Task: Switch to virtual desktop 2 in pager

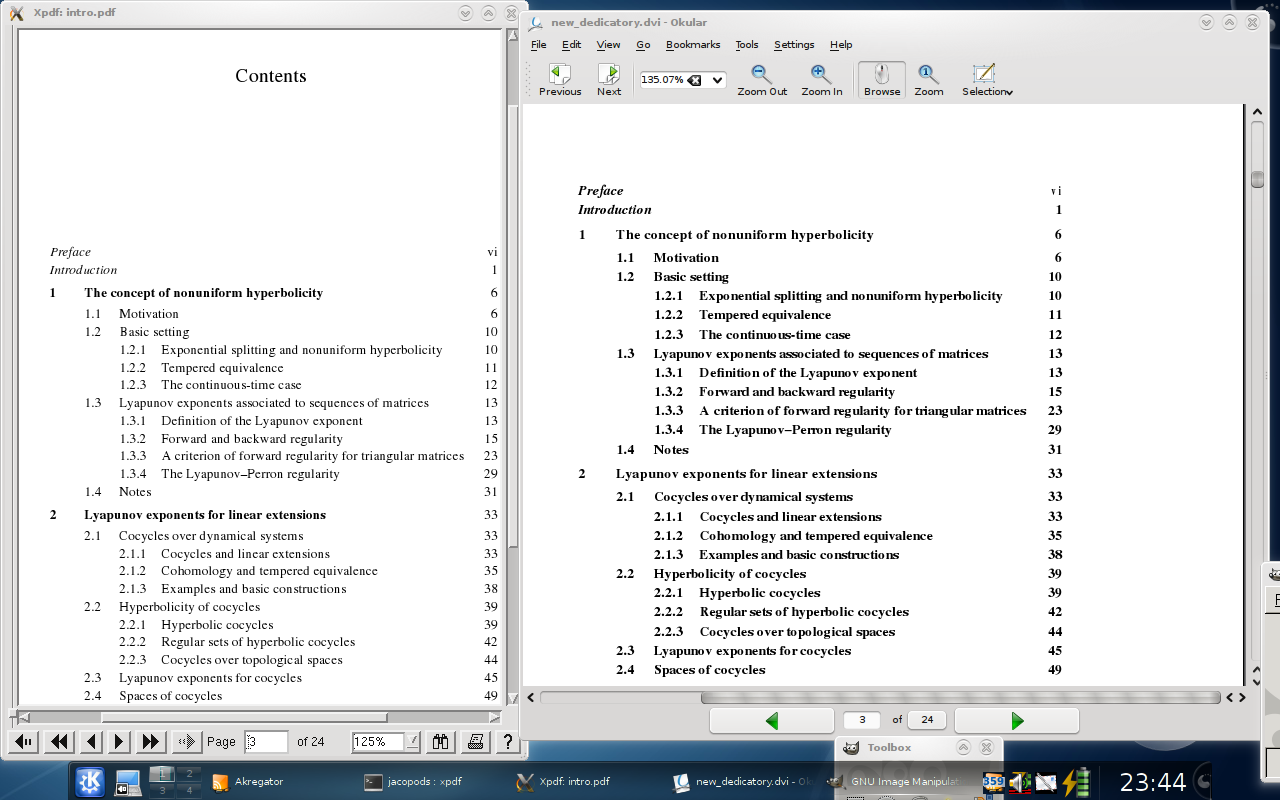Action: 188,773
